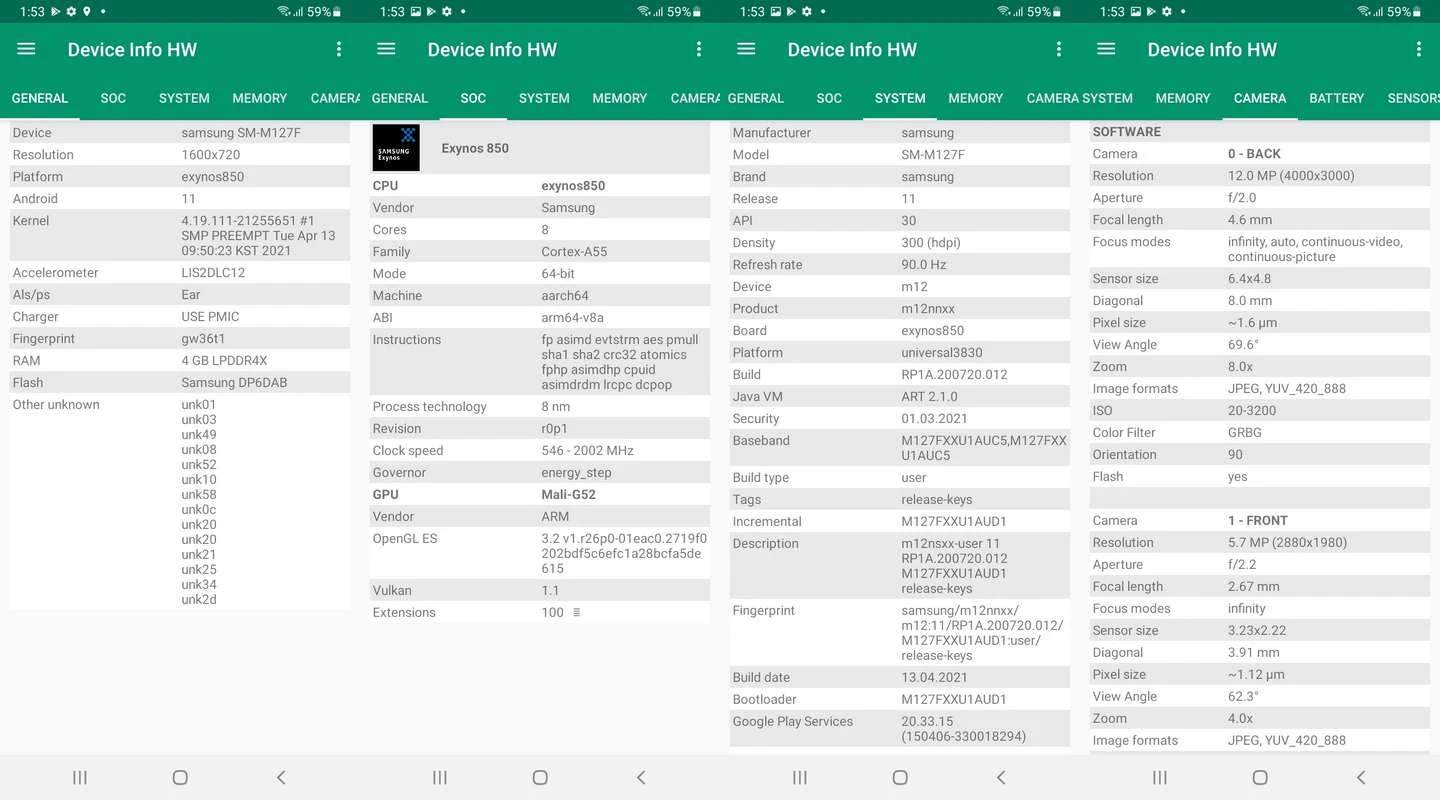The image size is (1440, 800).
Task: Tap back navigation arrow below camera details screen
Action: click(1360, 777)
